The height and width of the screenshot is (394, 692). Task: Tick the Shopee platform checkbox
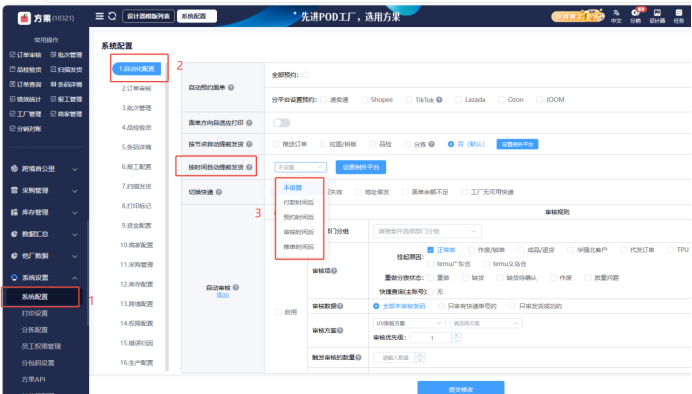[364, 100]
